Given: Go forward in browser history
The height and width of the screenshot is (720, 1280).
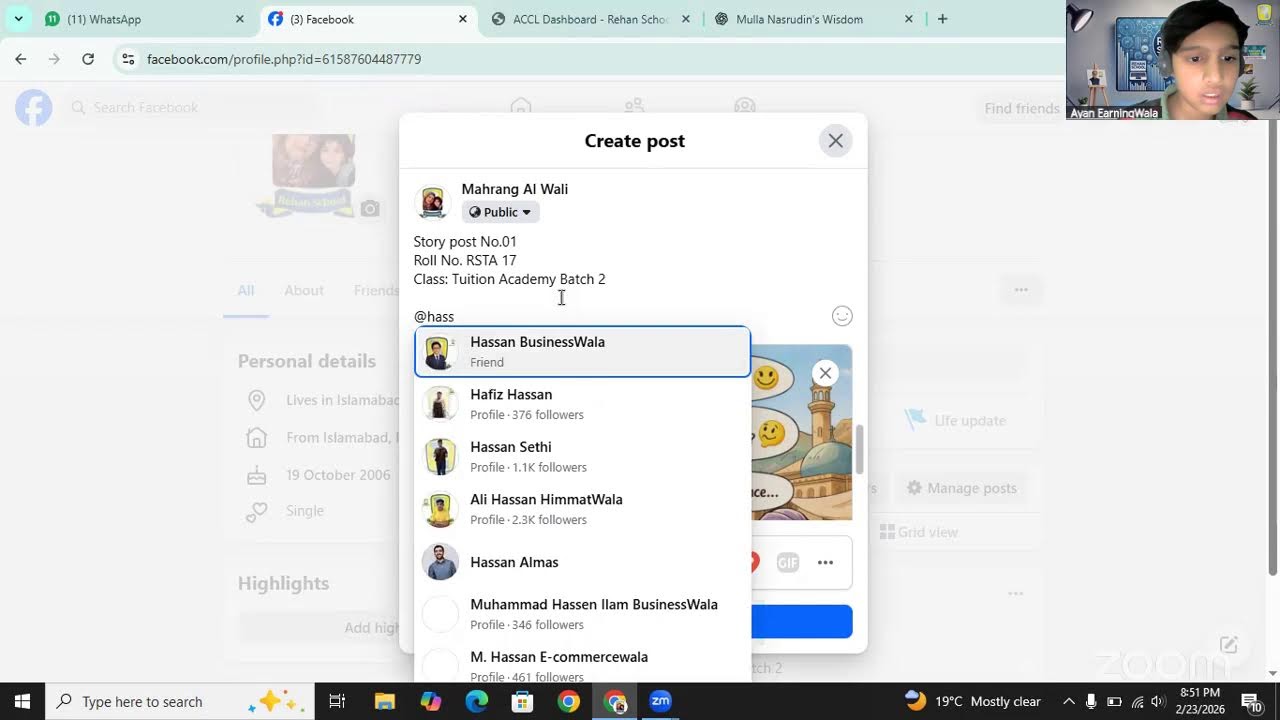Looking at the screenshot, I should pos(54,59).
